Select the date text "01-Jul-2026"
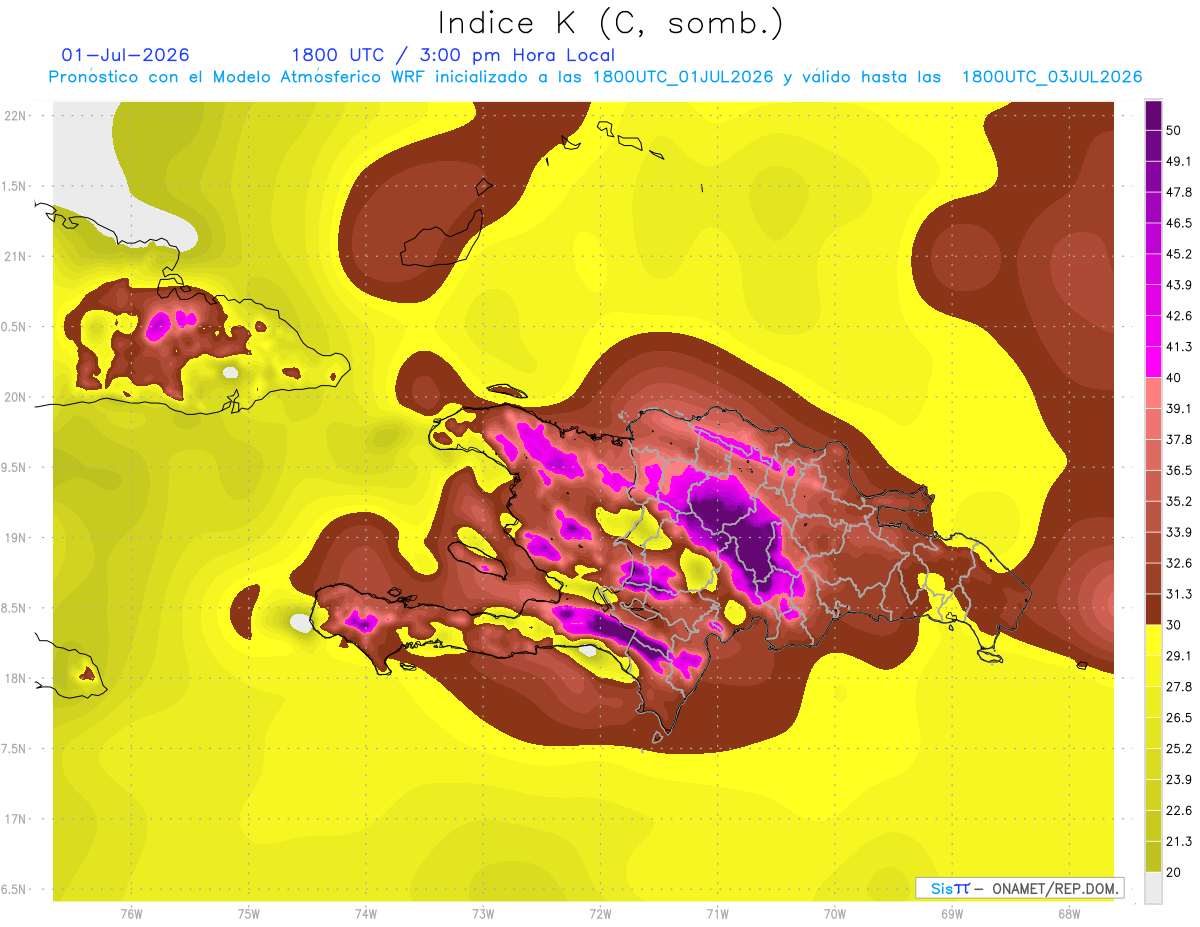The height and width of the screenshot is (927, 1200). 126,55
